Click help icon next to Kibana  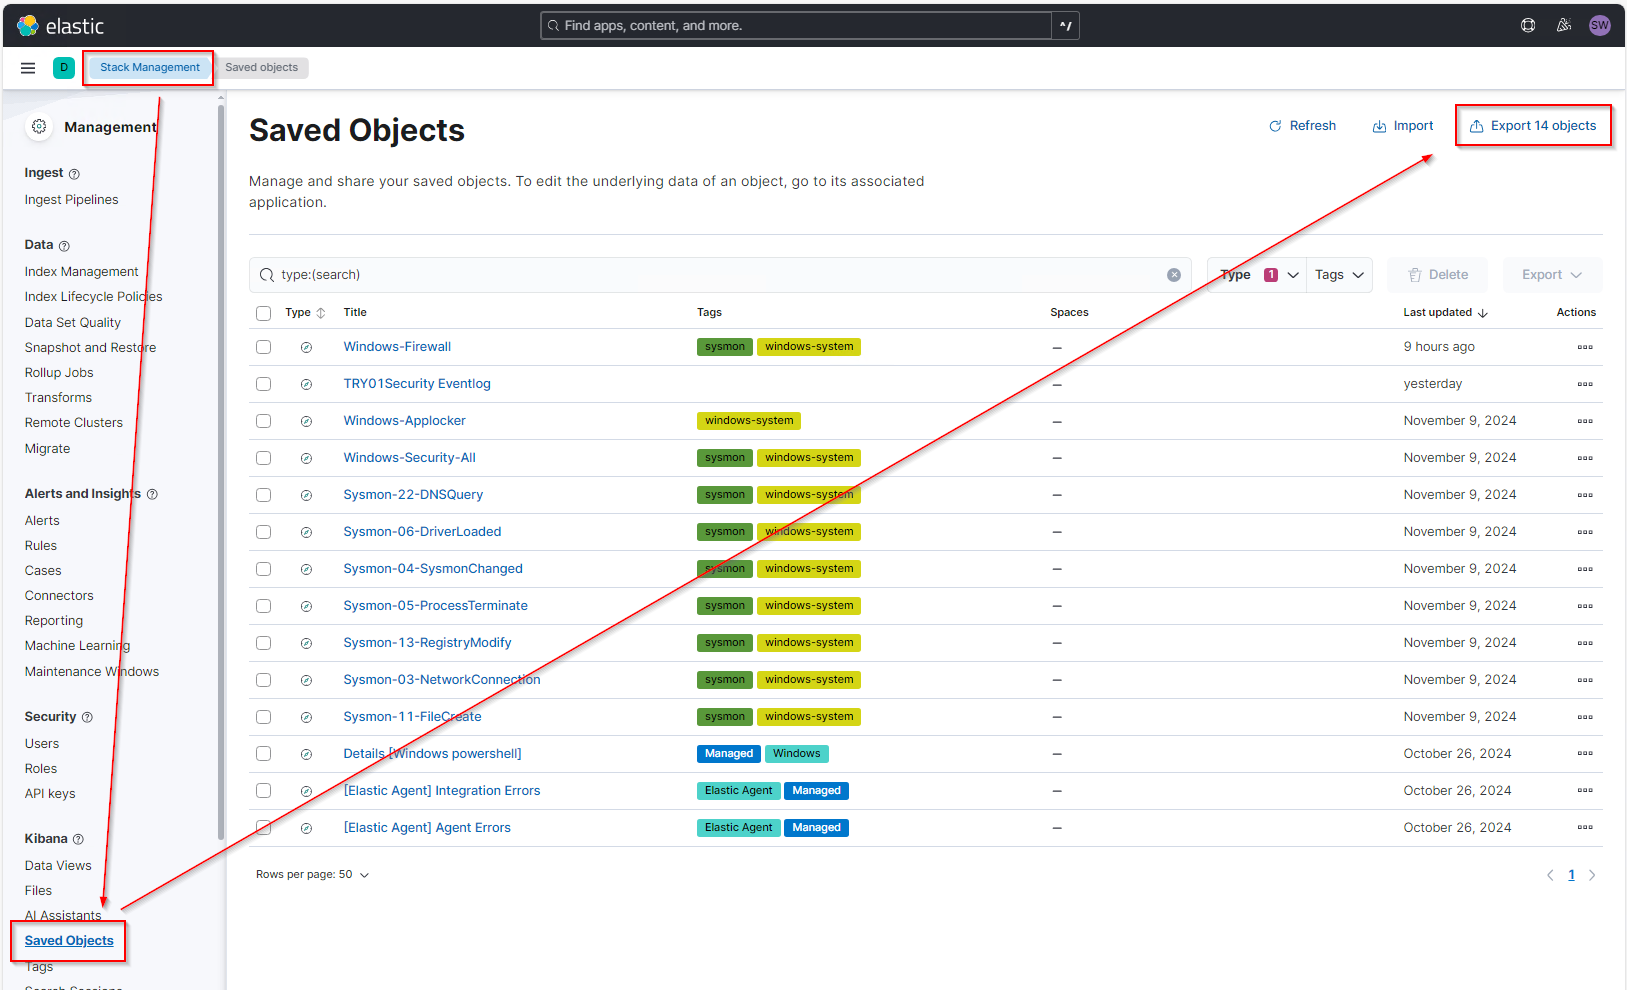tap(78, 839)
